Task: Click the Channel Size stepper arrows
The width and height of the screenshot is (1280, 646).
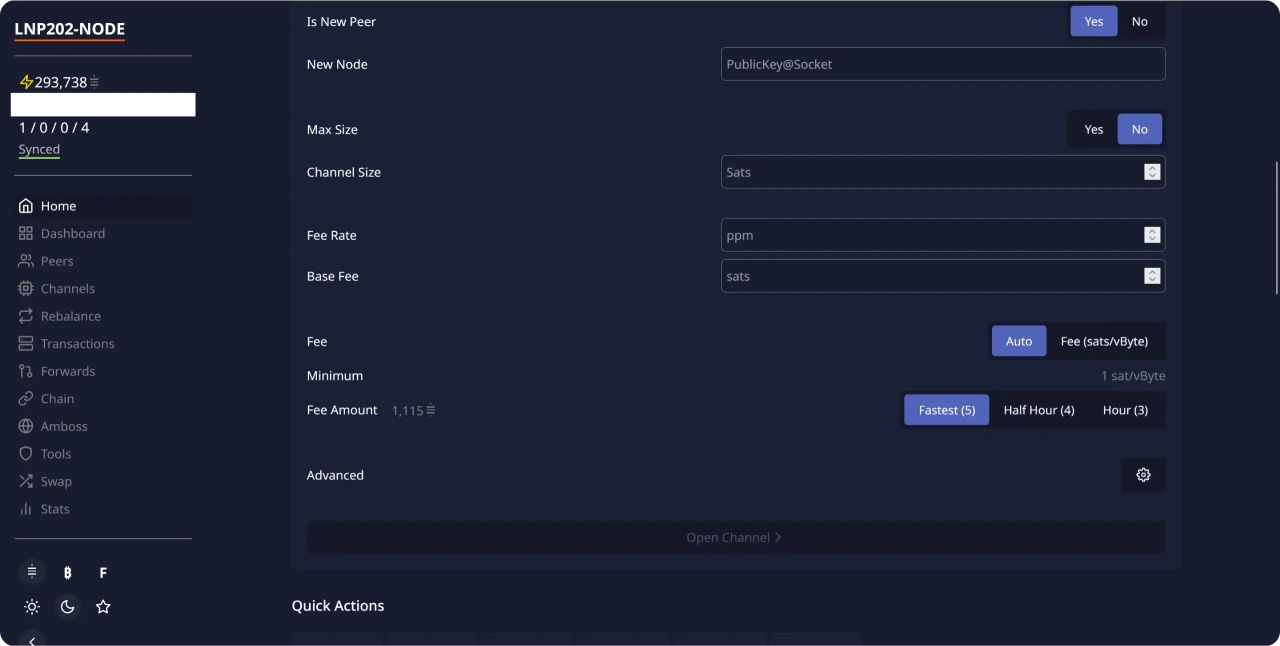Action: pyautogui.click(x=1152, y=172)
